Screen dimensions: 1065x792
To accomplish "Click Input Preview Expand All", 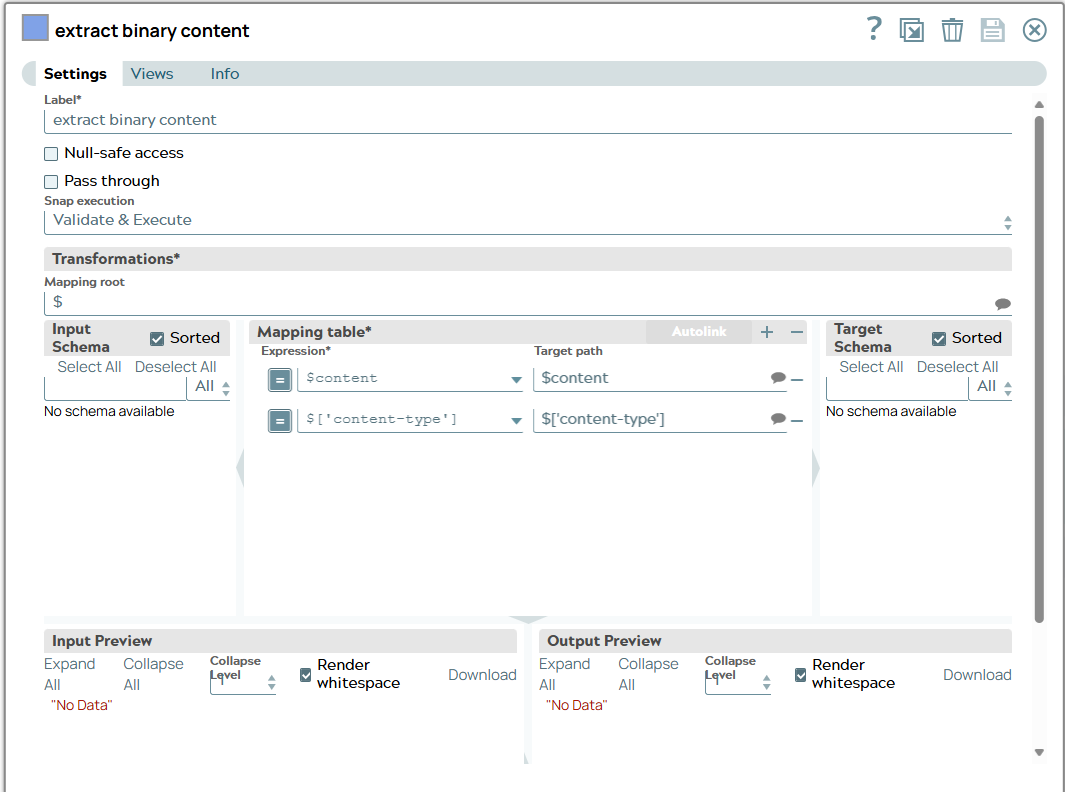I will point(69,674).
